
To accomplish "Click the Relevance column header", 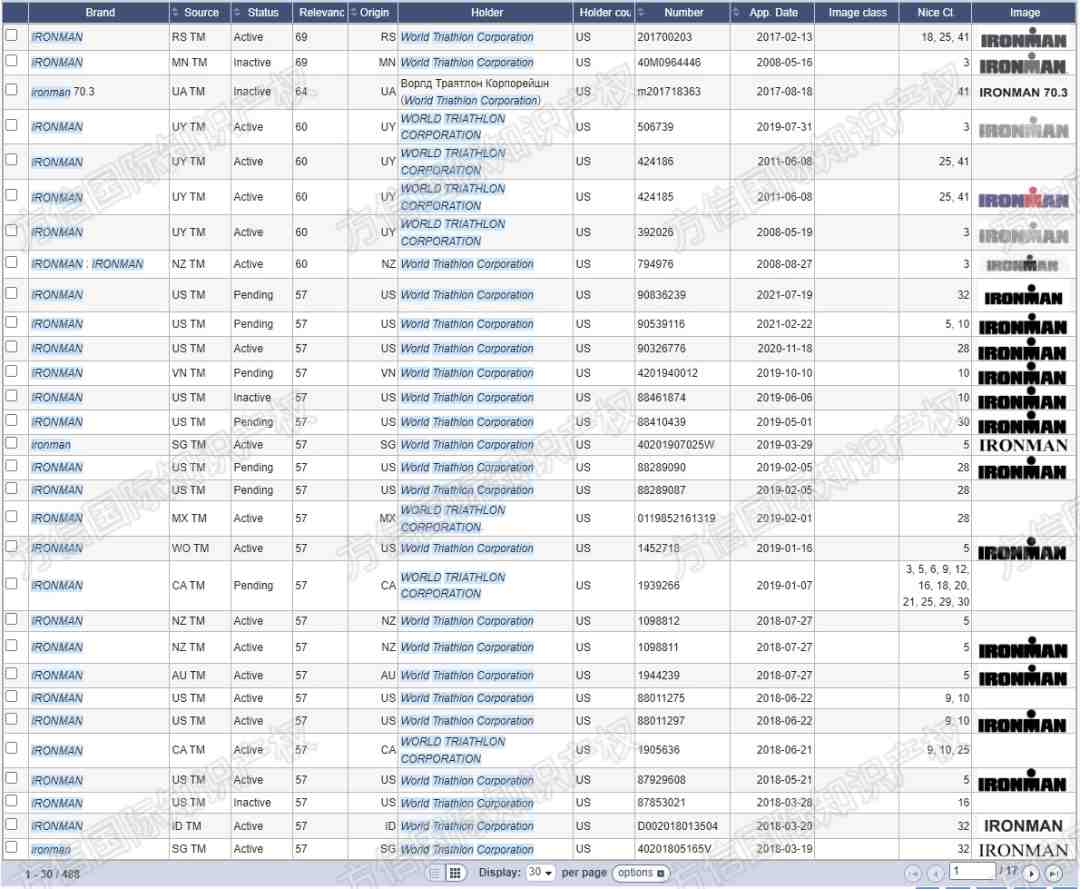I will coord(321,12).
